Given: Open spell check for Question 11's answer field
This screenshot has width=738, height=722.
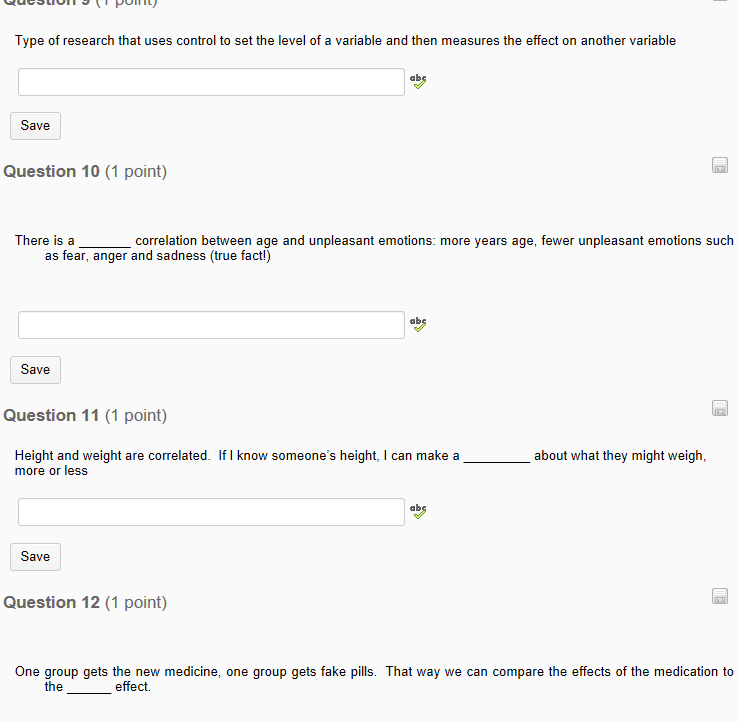Looking at the screenshot, I should click(x=418, y=511).
